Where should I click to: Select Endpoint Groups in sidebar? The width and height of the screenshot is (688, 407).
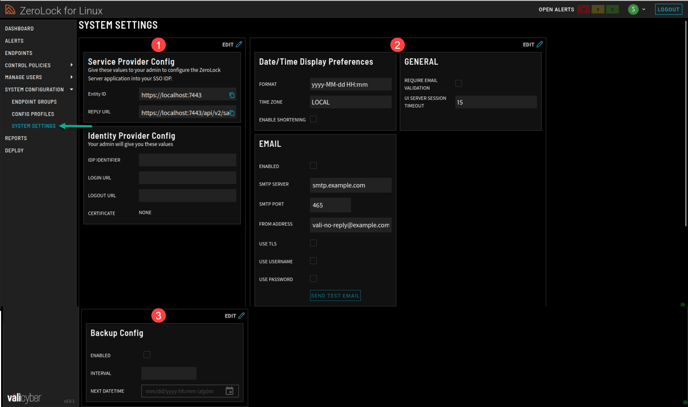34,102
